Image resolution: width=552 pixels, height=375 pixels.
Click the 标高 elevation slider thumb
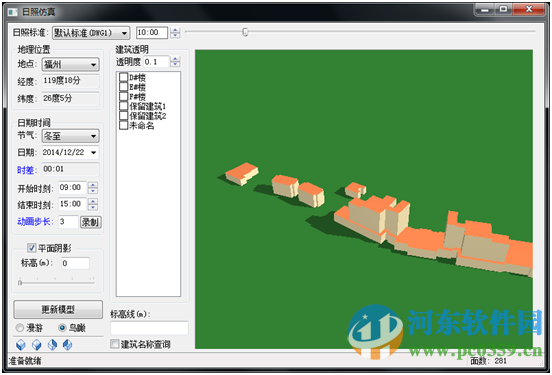pyautogui.click(x=20, y=282)
